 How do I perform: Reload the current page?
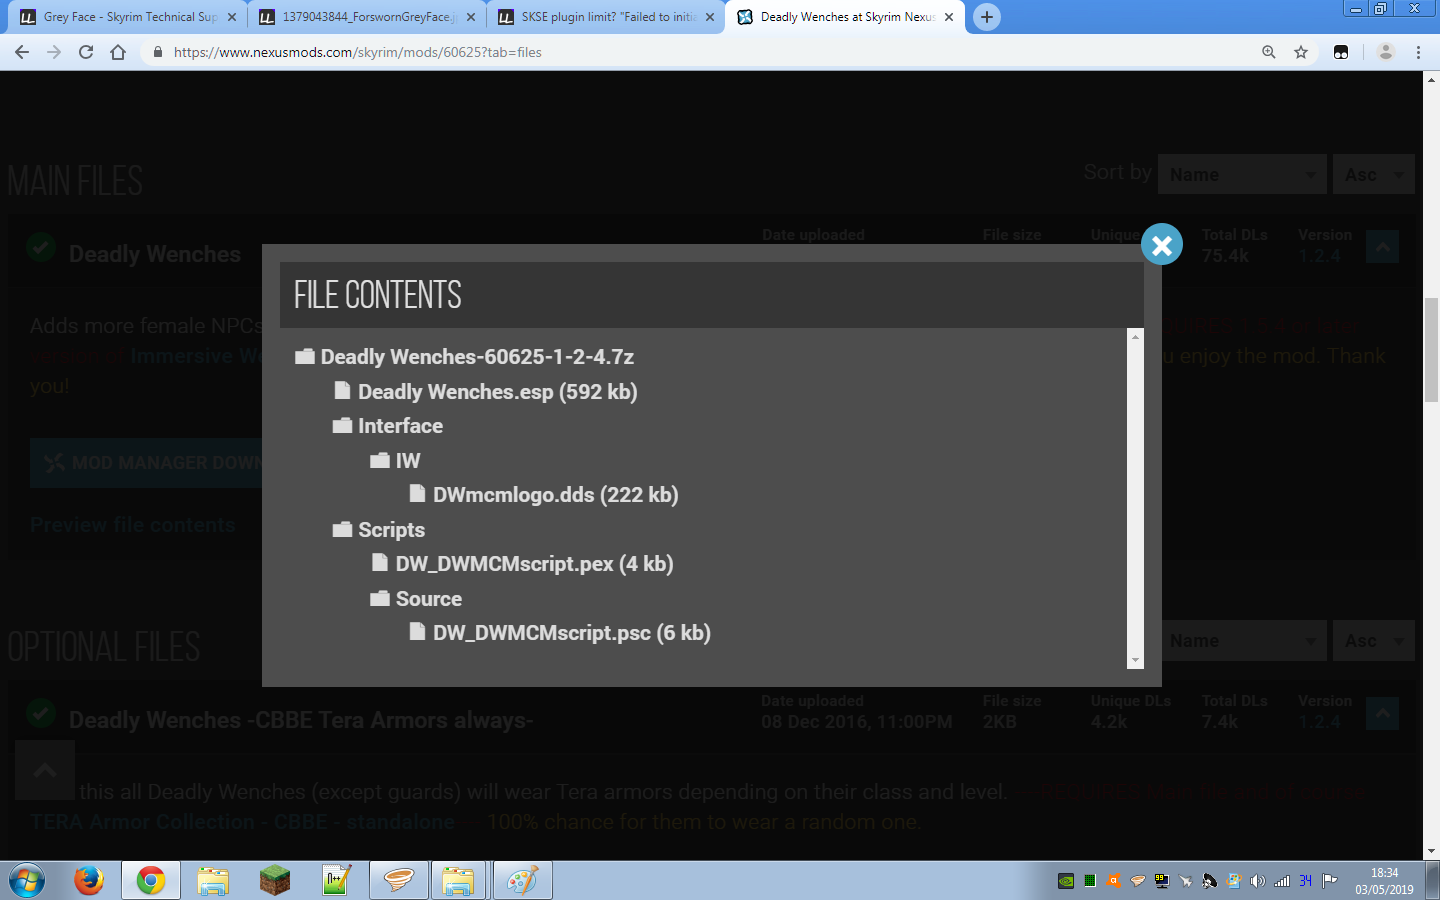[x=86, y=52]
